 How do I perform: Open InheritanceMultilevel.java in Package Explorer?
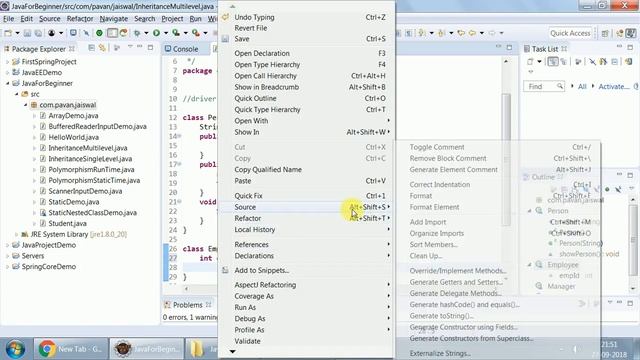[88, 148]
